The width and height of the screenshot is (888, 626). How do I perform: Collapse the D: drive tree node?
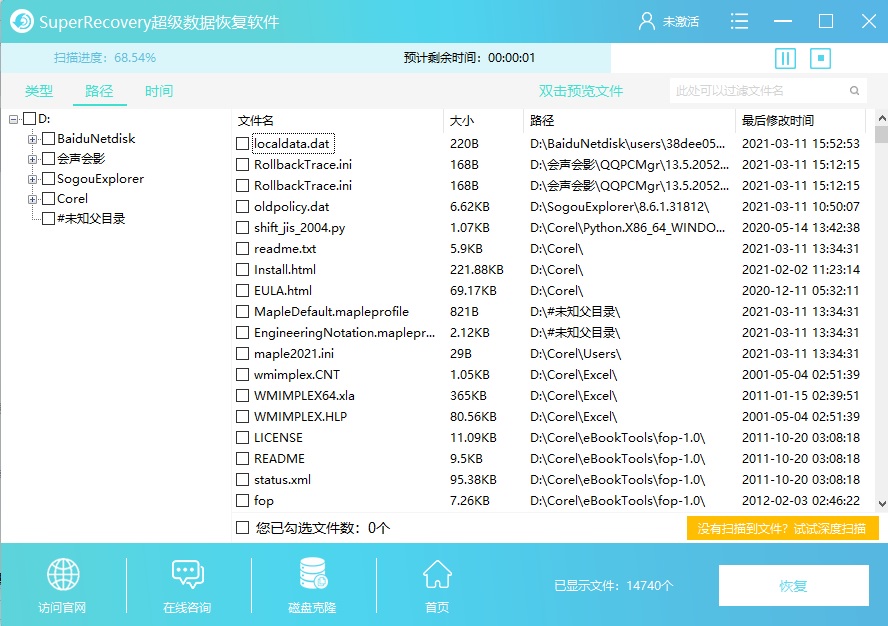[x=14, y=120]
